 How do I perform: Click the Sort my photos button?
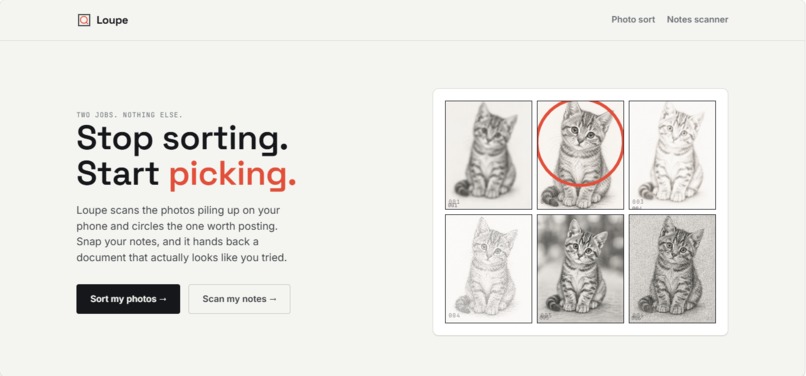pos(128,299)
